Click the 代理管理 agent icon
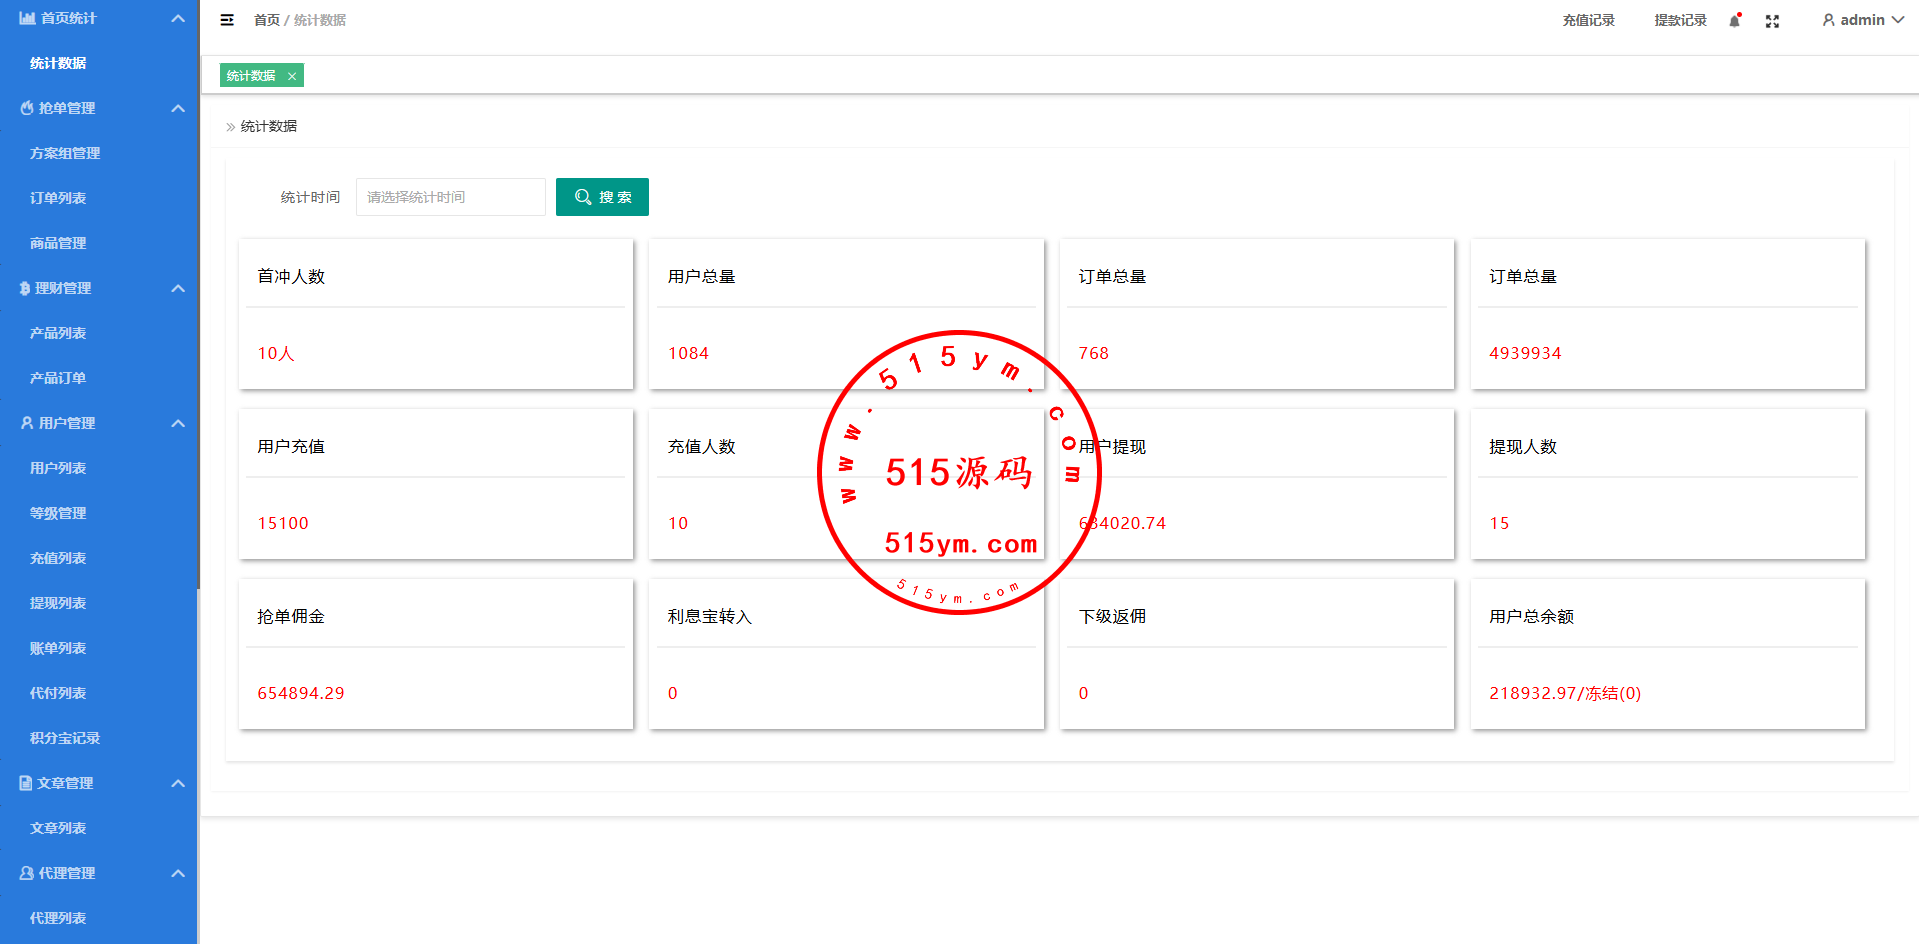The height and width of the screenshot is (944, 1919). [x=27, y=873]
